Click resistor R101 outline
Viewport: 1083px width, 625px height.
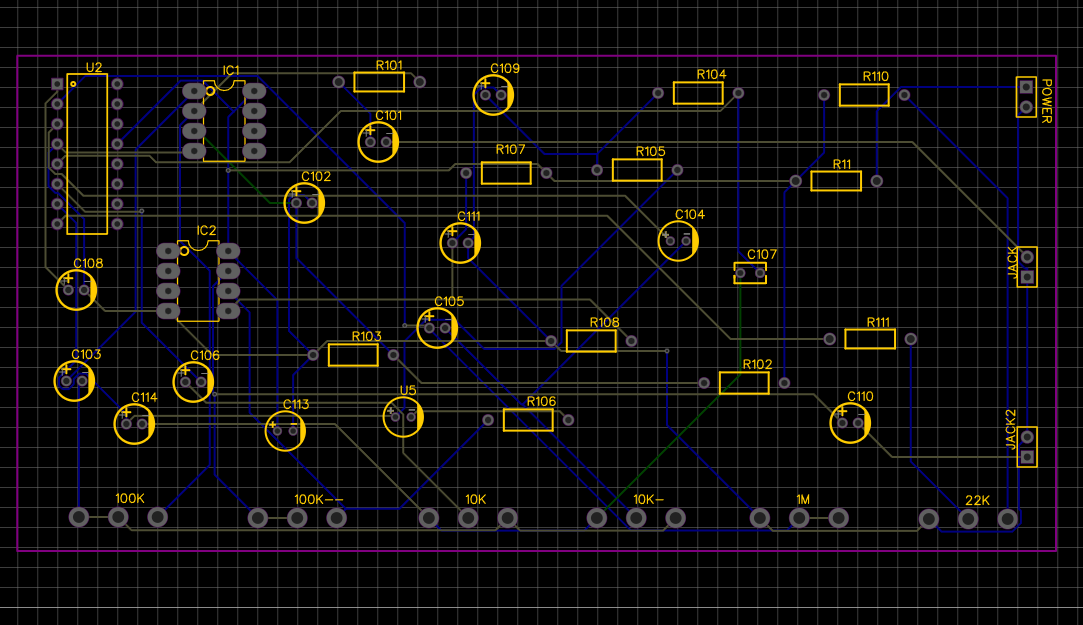(x=379, y=81)
